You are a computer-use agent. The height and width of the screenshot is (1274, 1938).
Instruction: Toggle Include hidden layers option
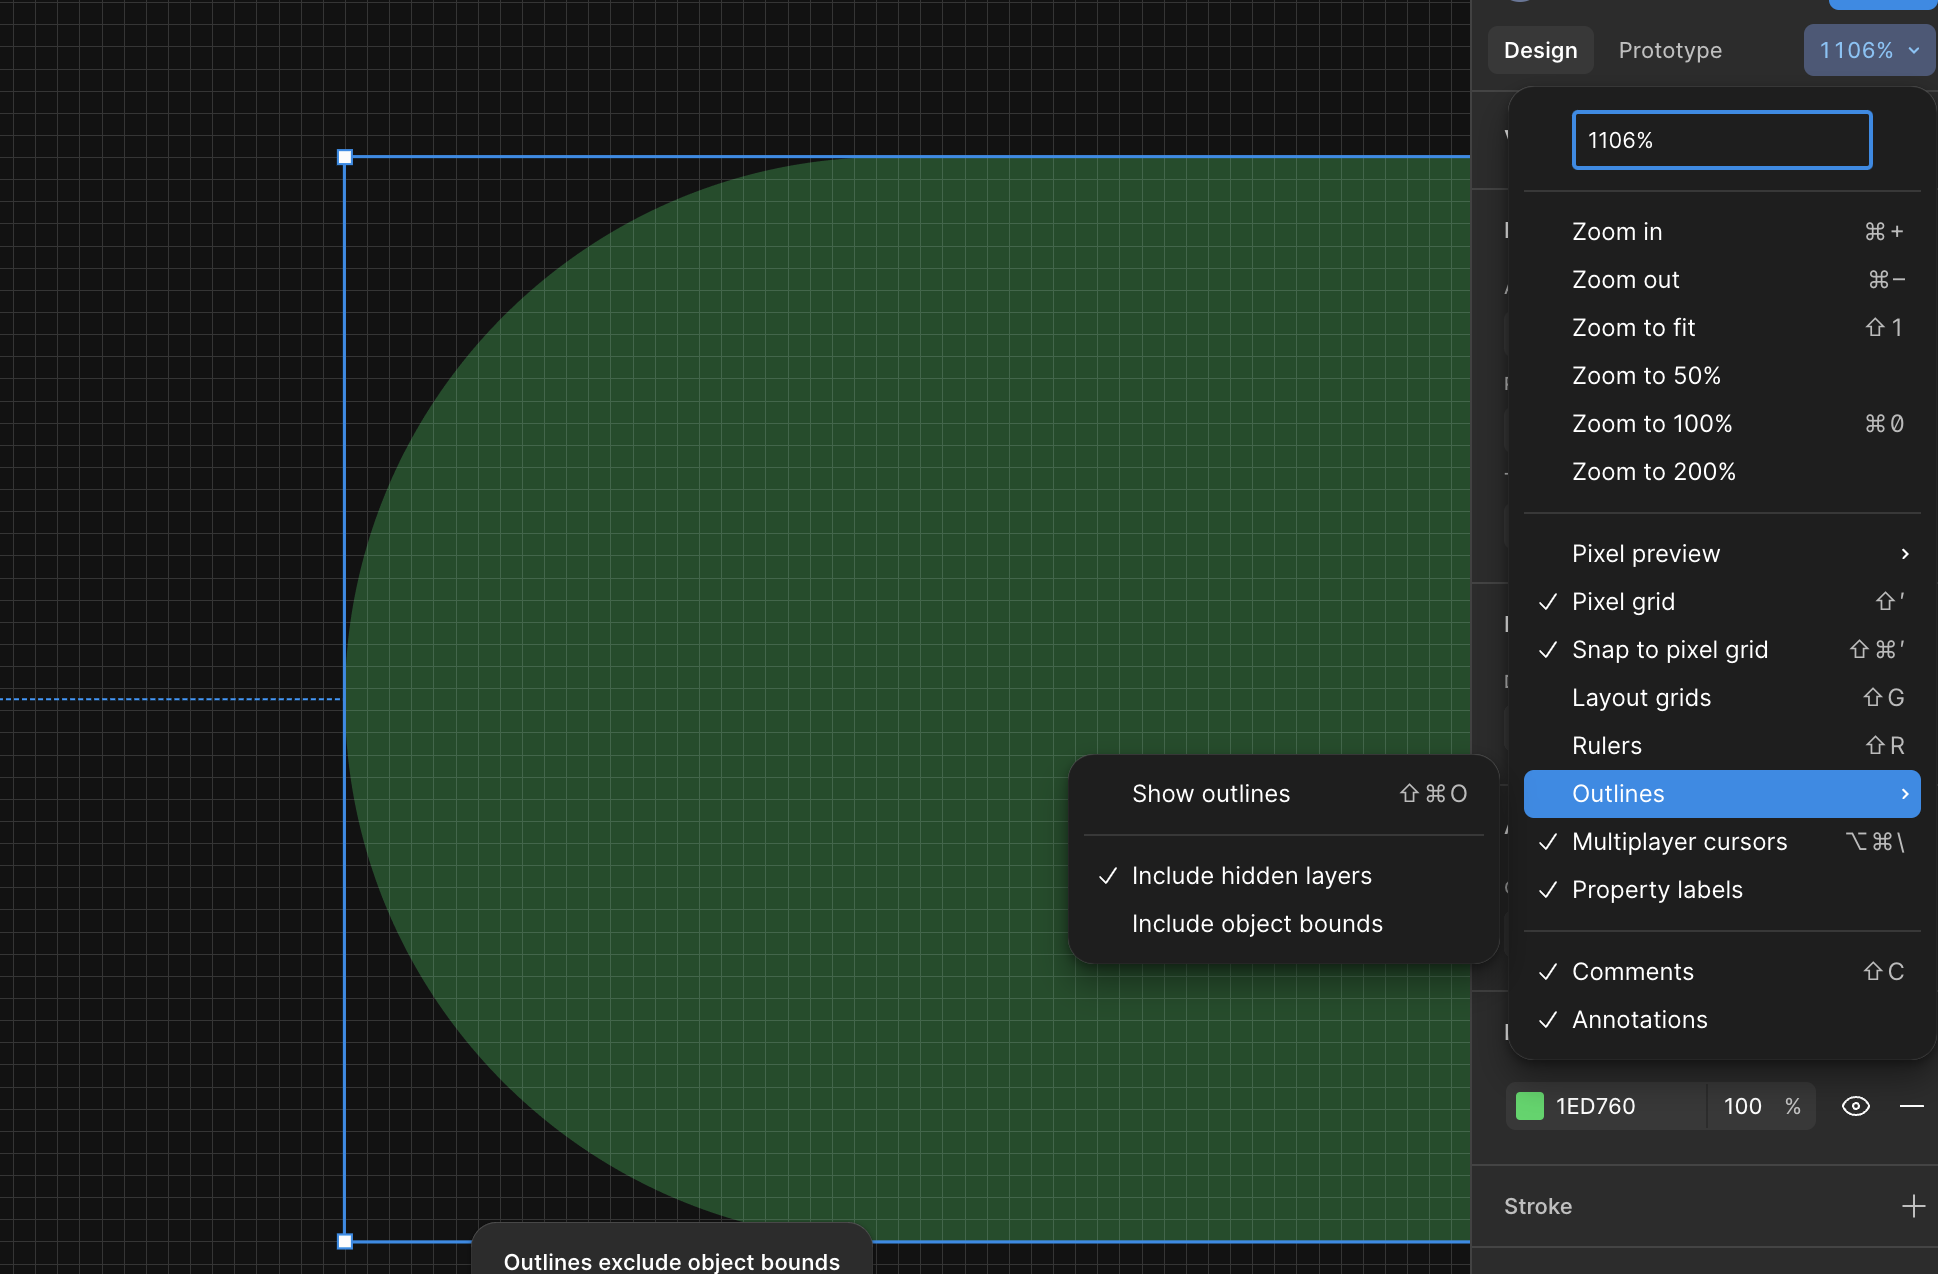(x=1251, y=876)
